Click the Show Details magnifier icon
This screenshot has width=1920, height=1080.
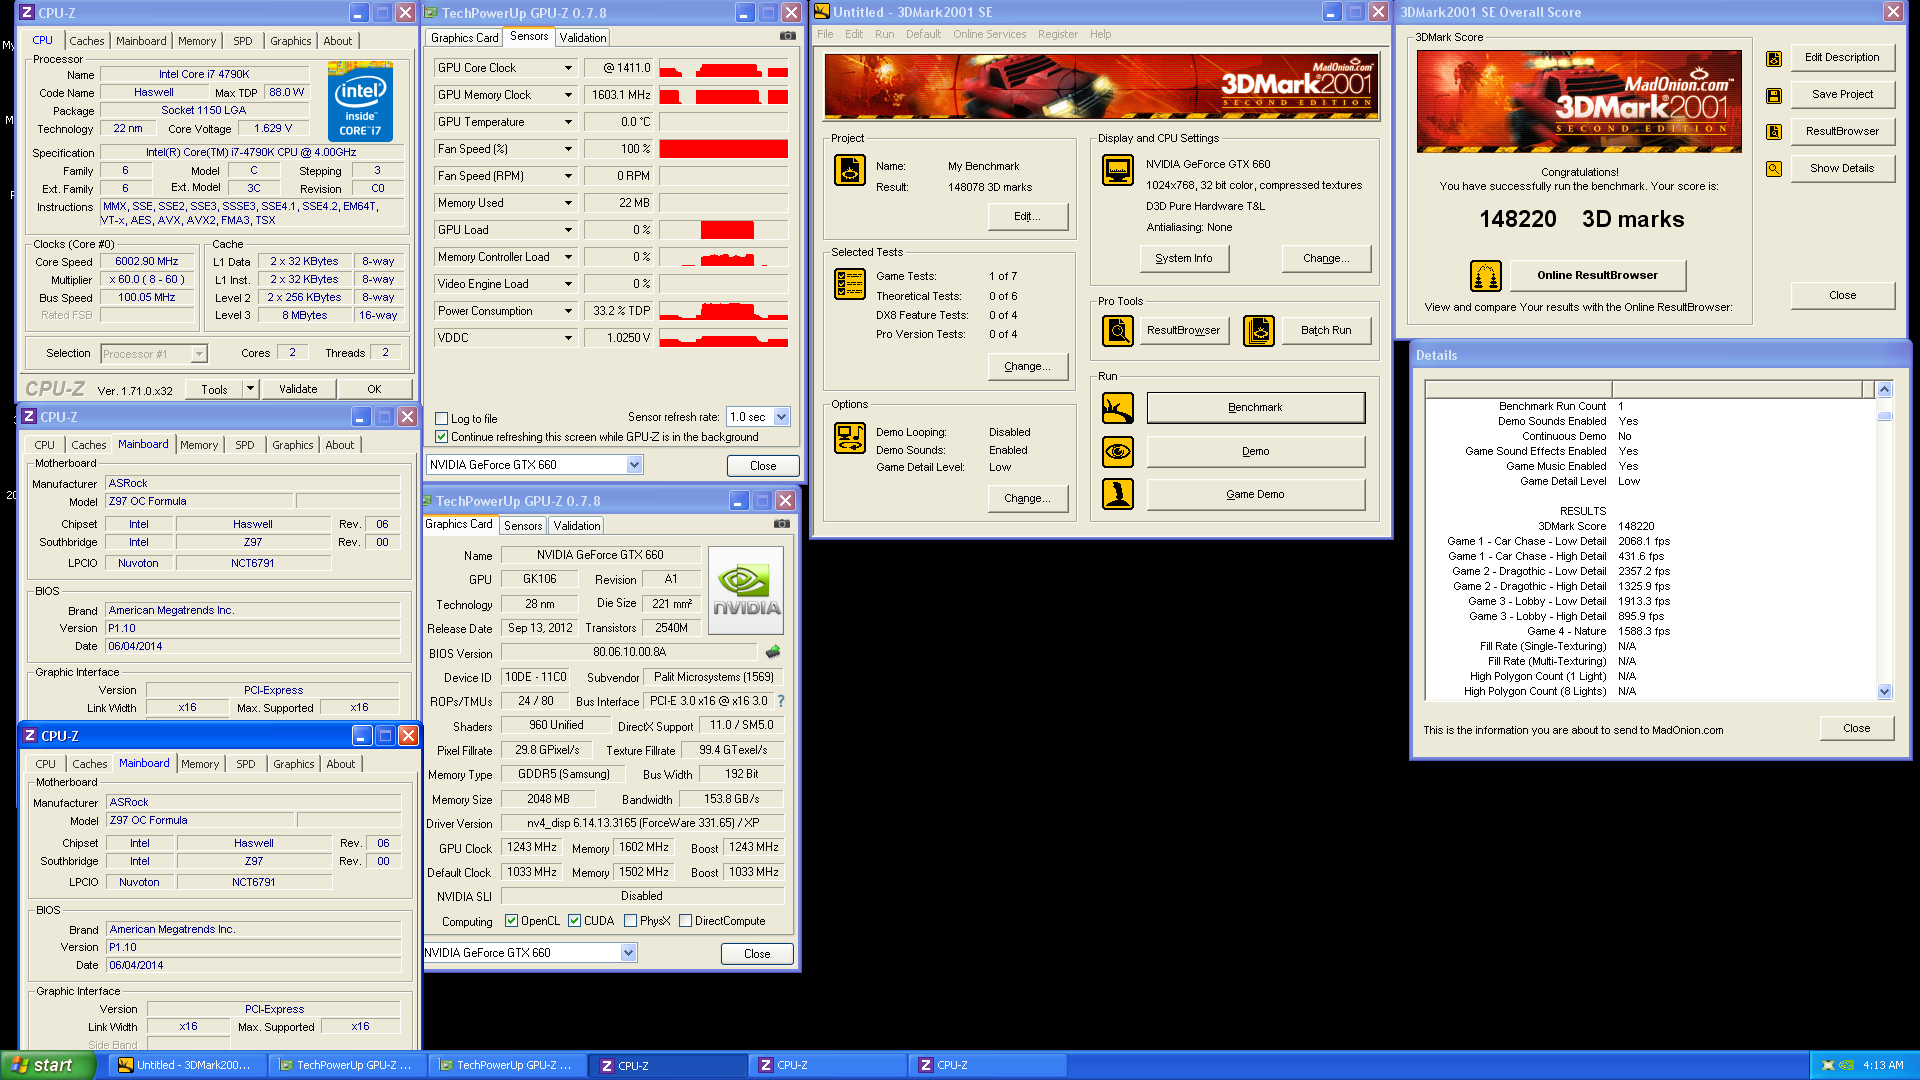1773,169
